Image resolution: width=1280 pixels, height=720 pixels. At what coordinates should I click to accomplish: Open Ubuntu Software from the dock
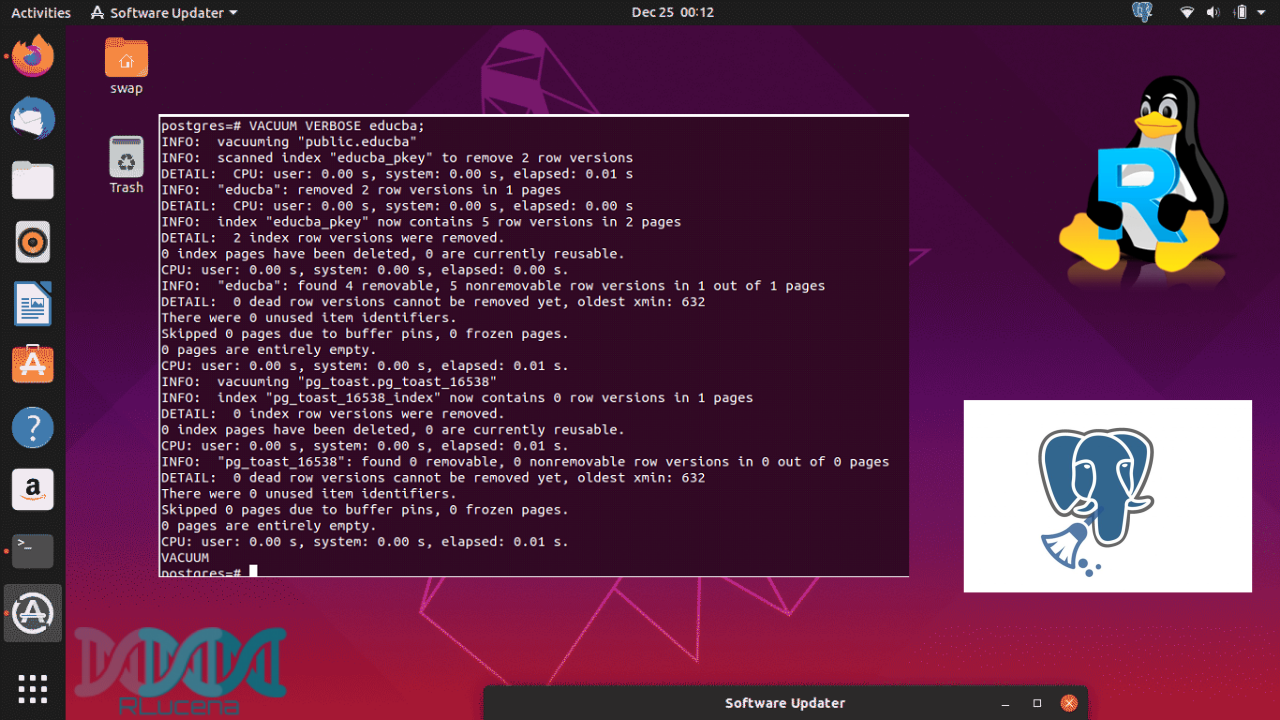click(x=33, y=365)
